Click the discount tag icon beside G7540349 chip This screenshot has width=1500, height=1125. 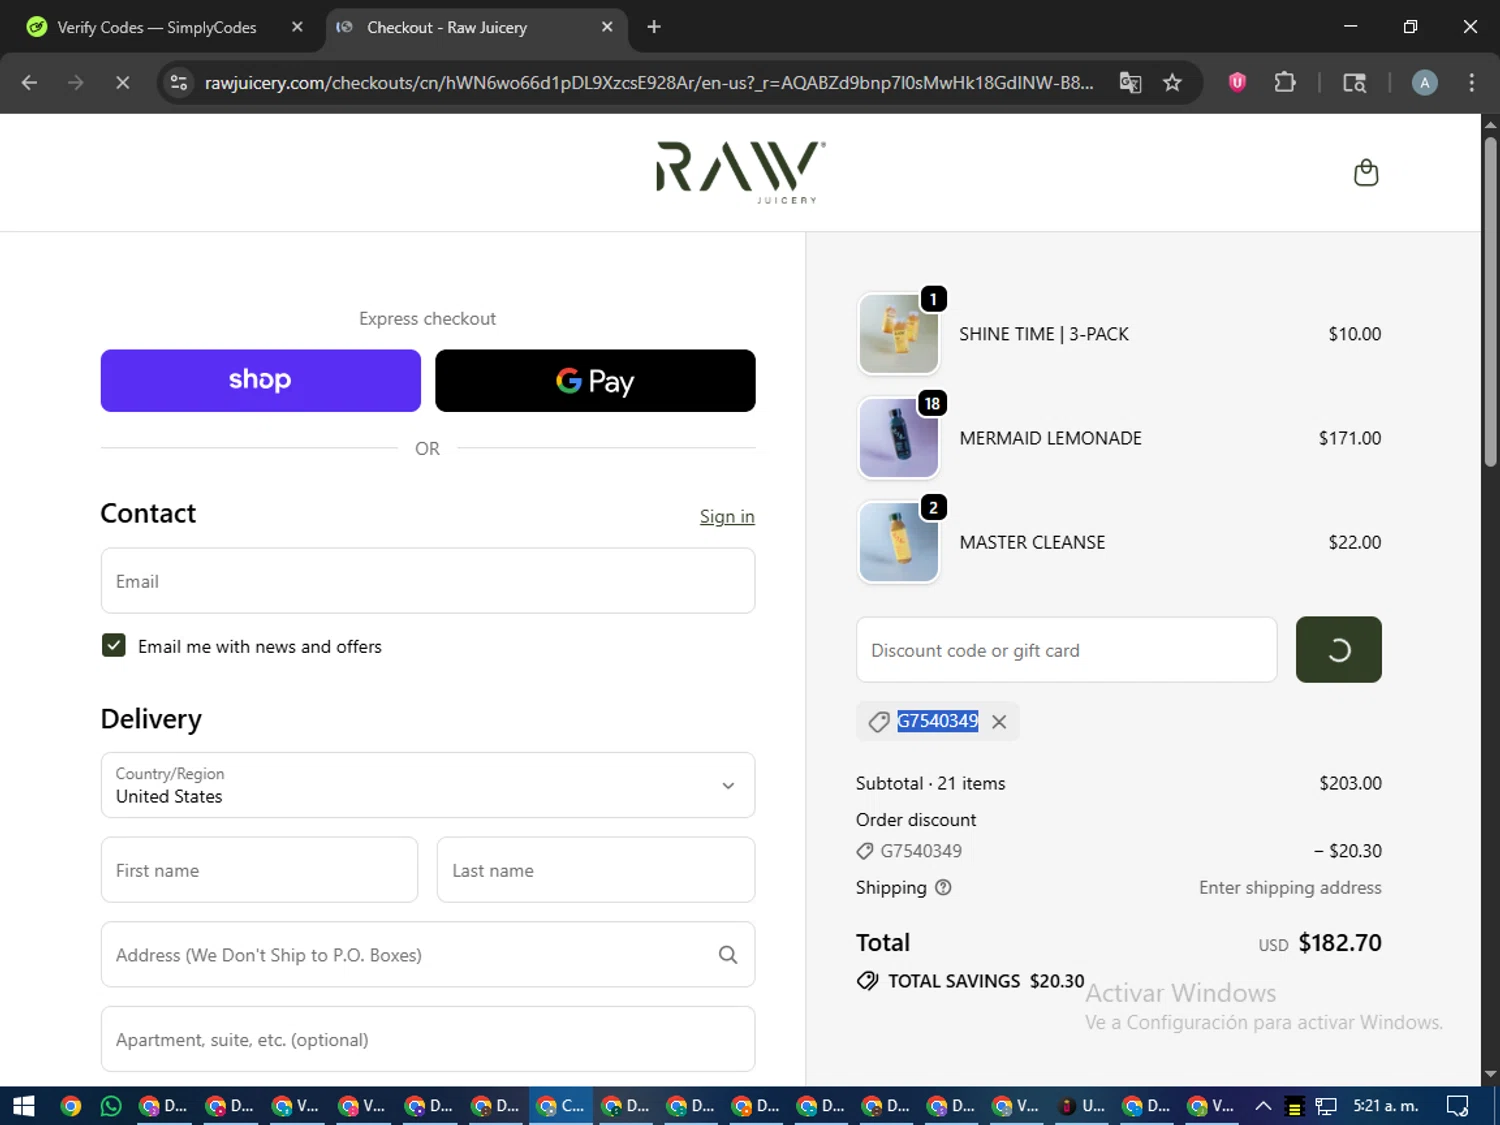pos(879,722)
